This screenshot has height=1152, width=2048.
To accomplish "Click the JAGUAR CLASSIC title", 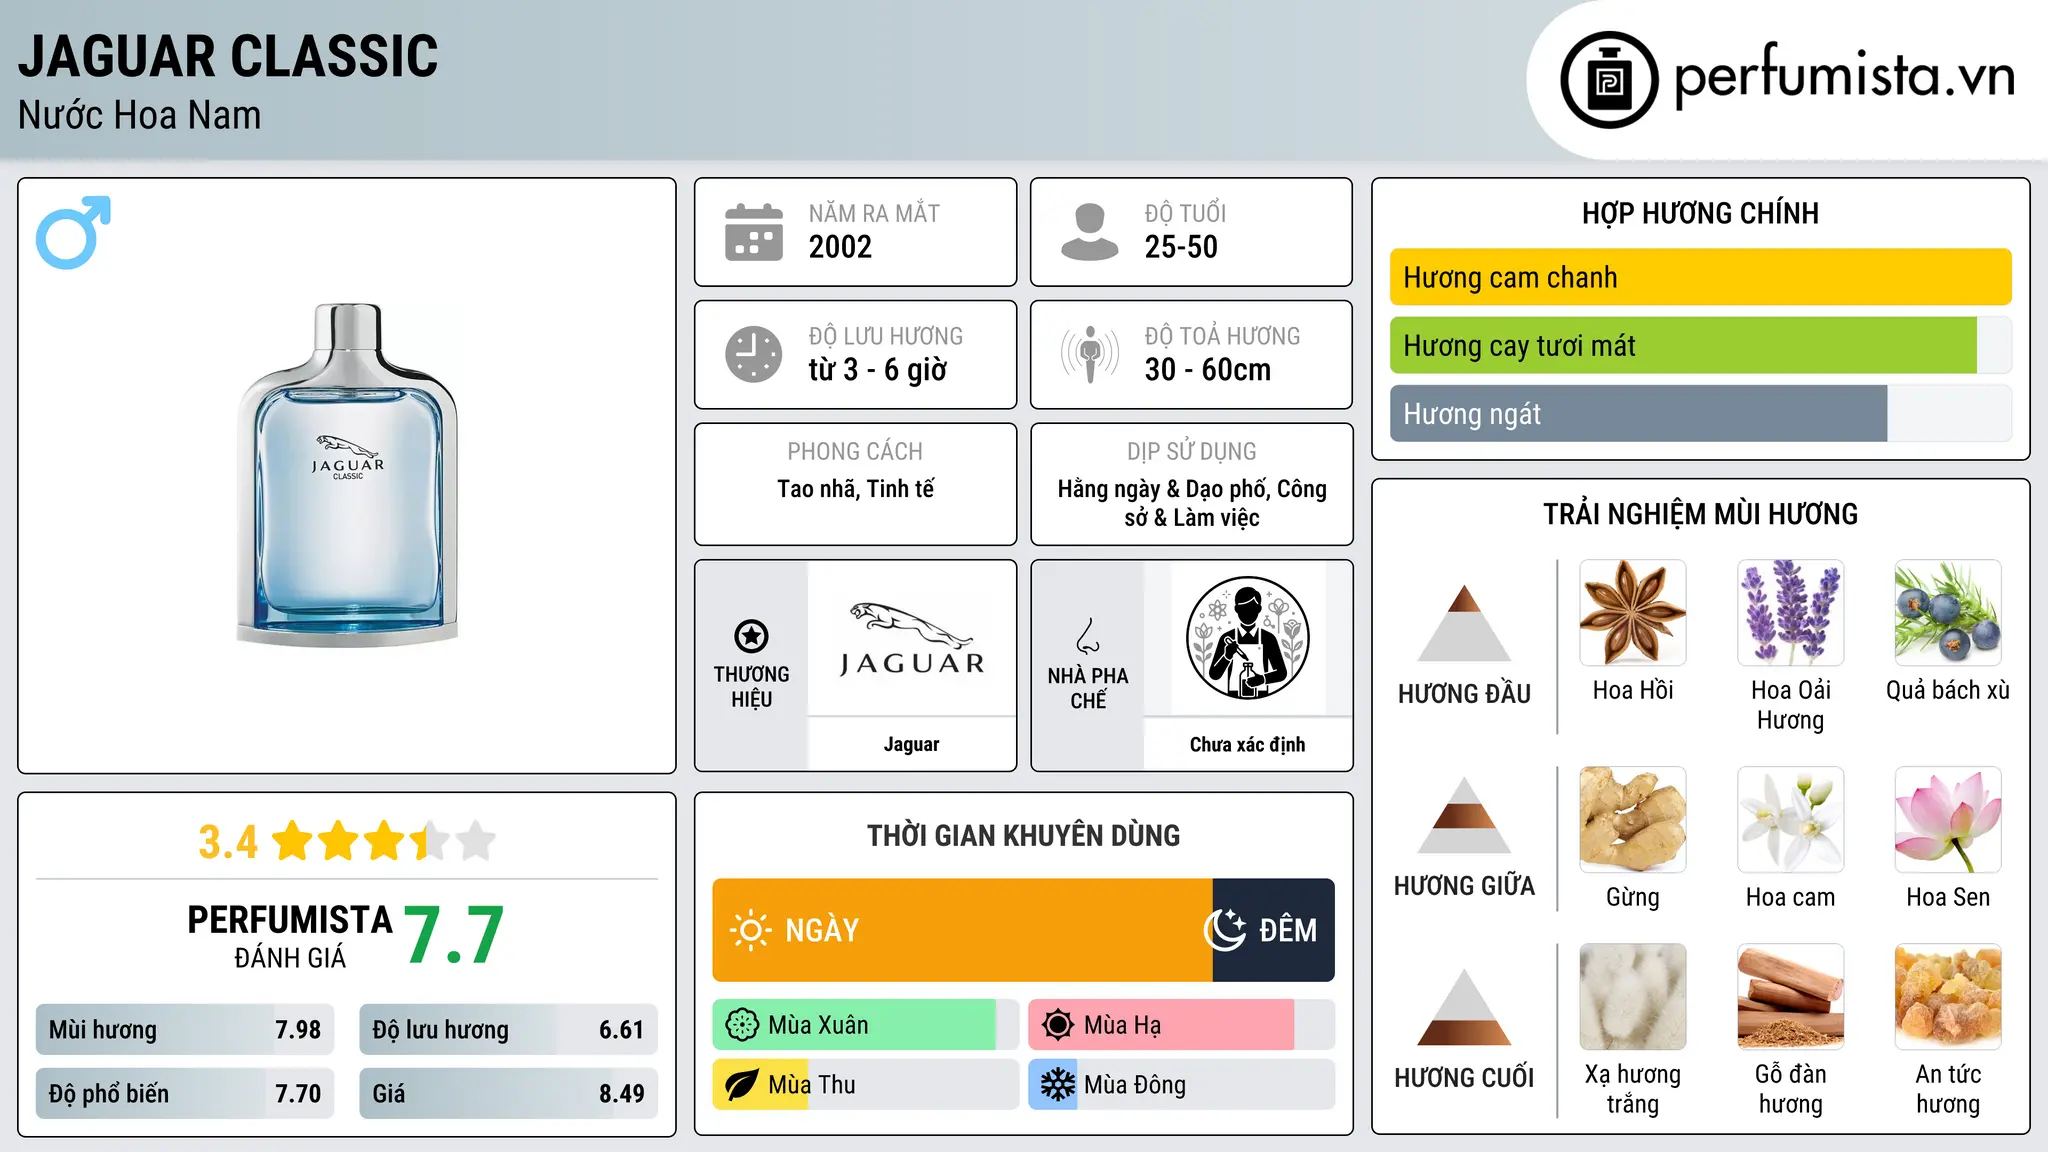I will 228,56.
